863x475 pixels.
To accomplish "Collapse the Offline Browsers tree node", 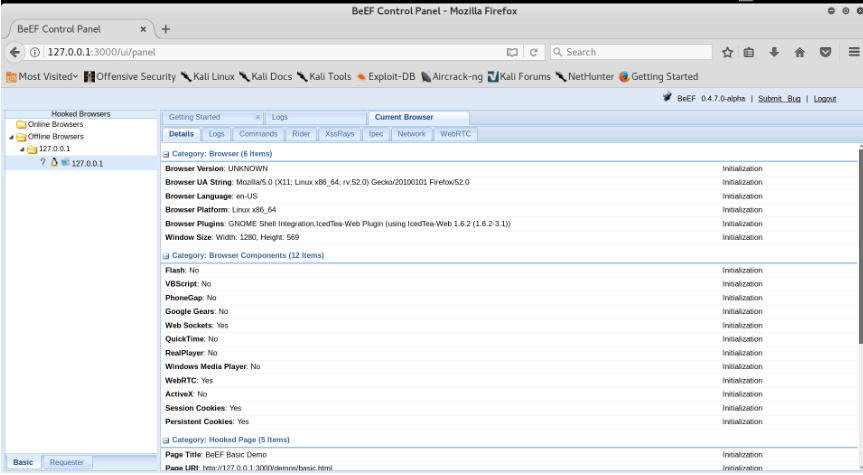I will pyautogui.click(x=12, y=137).
